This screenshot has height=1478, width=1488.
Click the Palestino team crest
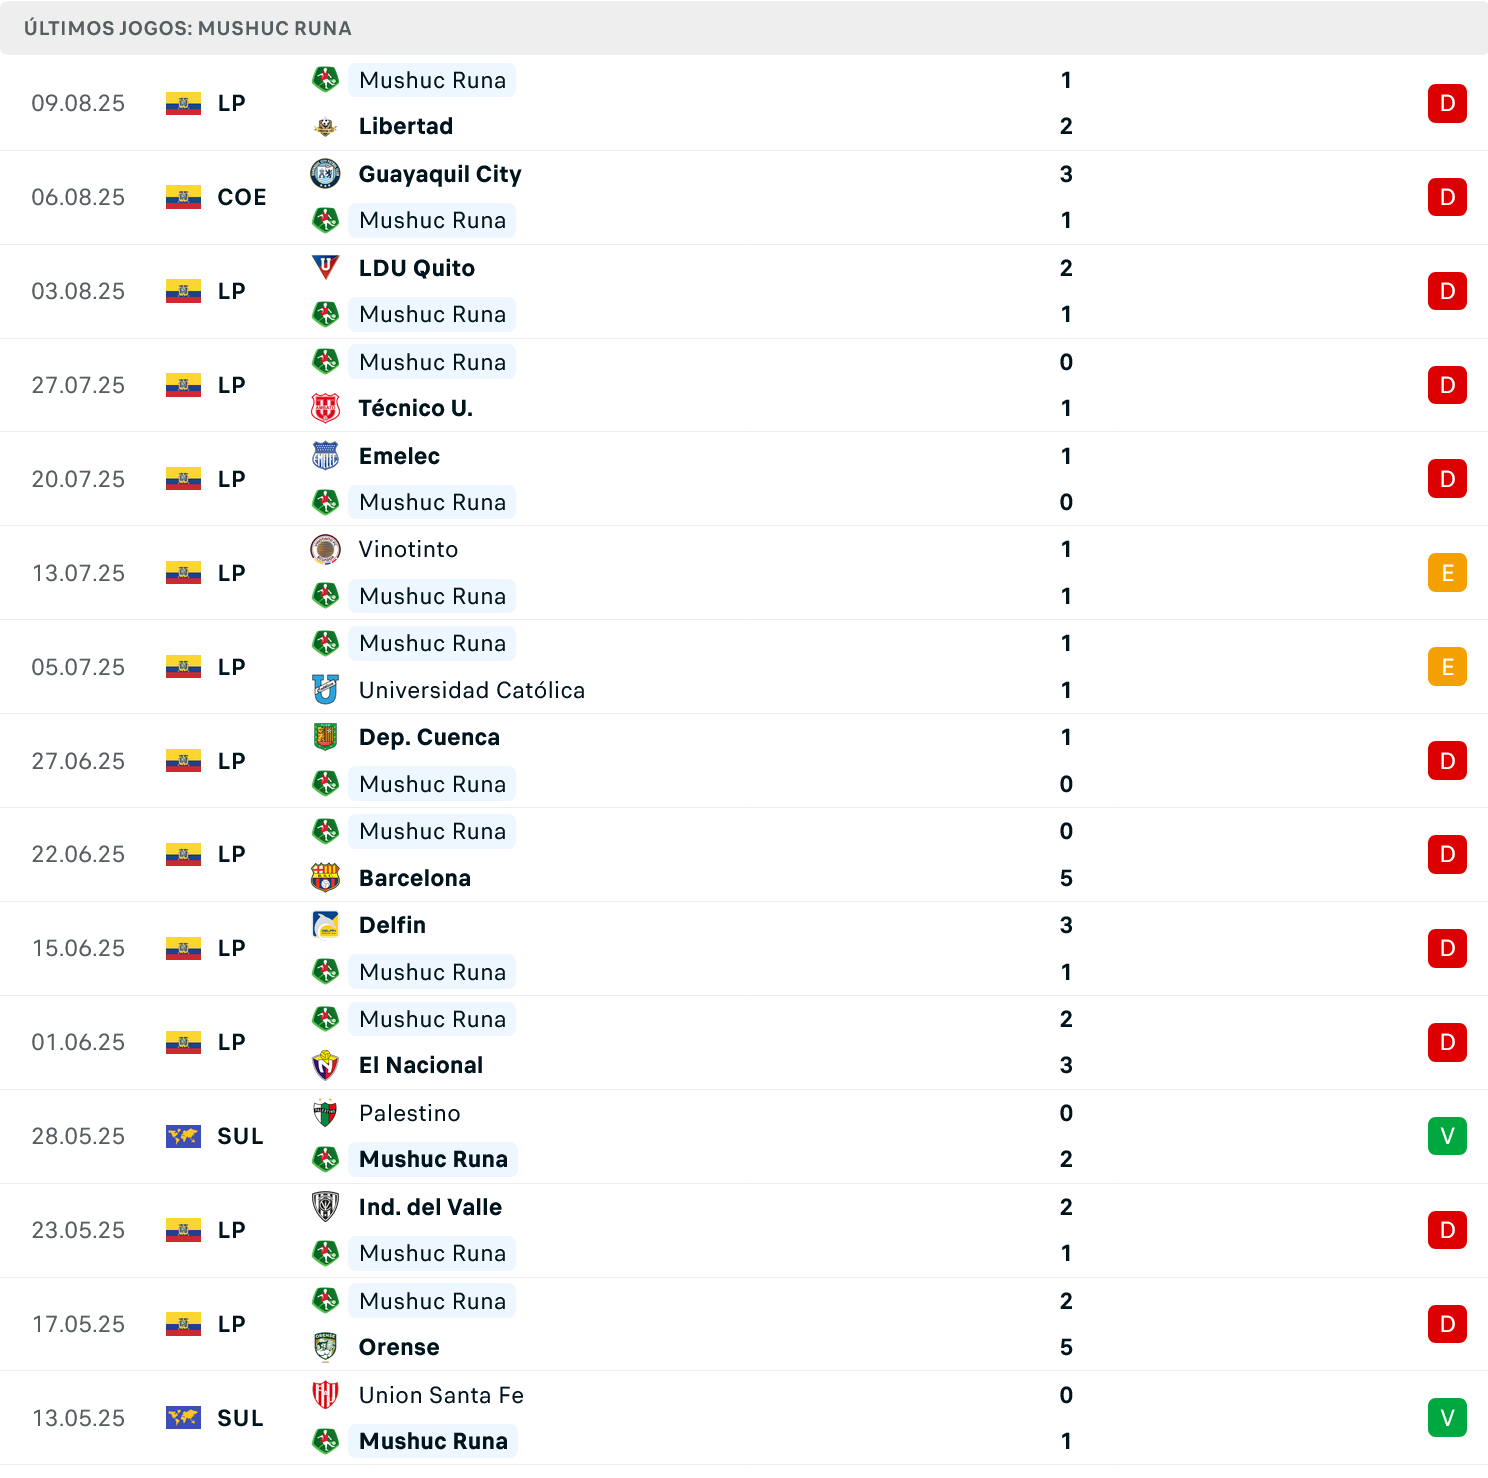click(325, 1113)
